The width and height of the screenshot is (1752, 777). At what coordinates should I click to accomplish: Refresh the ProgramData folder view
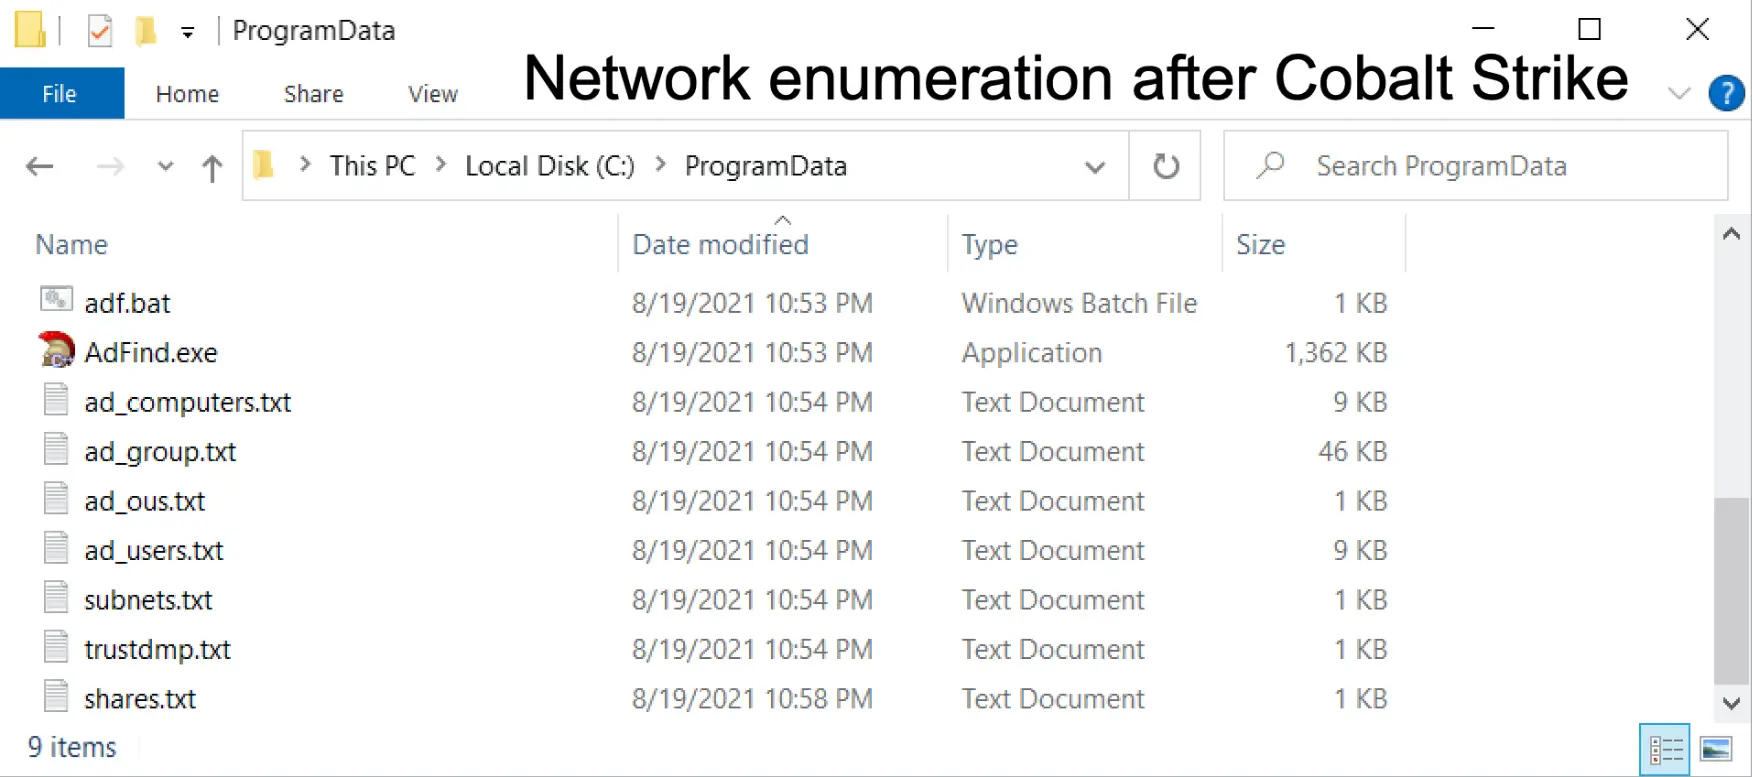click(1165, 166)
